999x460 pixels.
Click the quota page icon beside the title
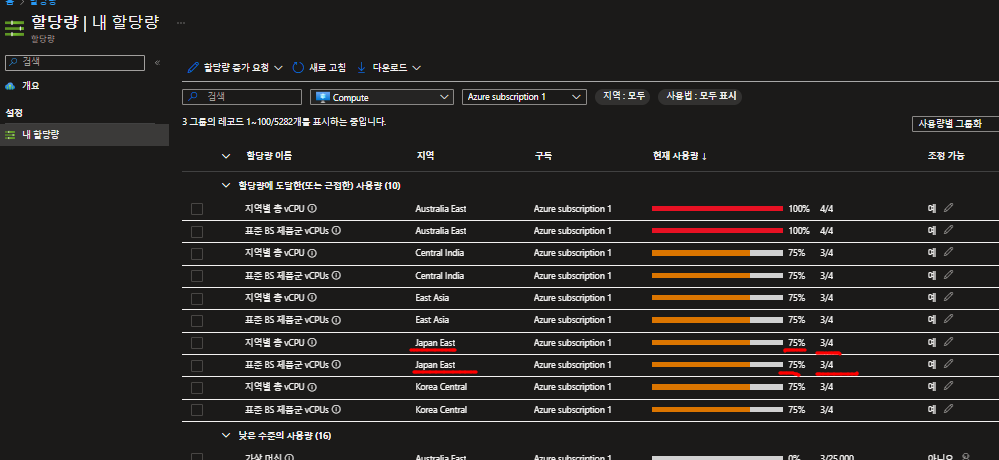click(x=14, y=29)
